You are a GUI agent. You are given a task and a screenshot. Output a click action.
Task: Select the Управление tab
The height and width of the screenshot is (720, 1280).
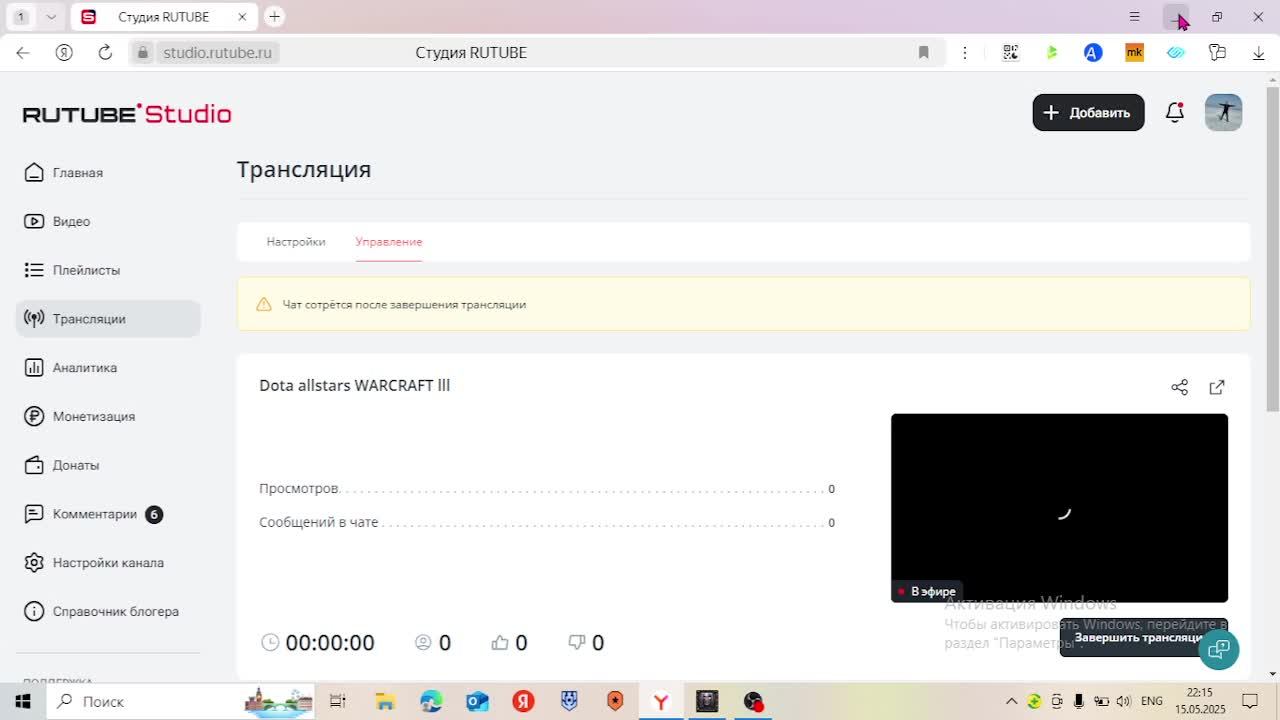(389, 242)
